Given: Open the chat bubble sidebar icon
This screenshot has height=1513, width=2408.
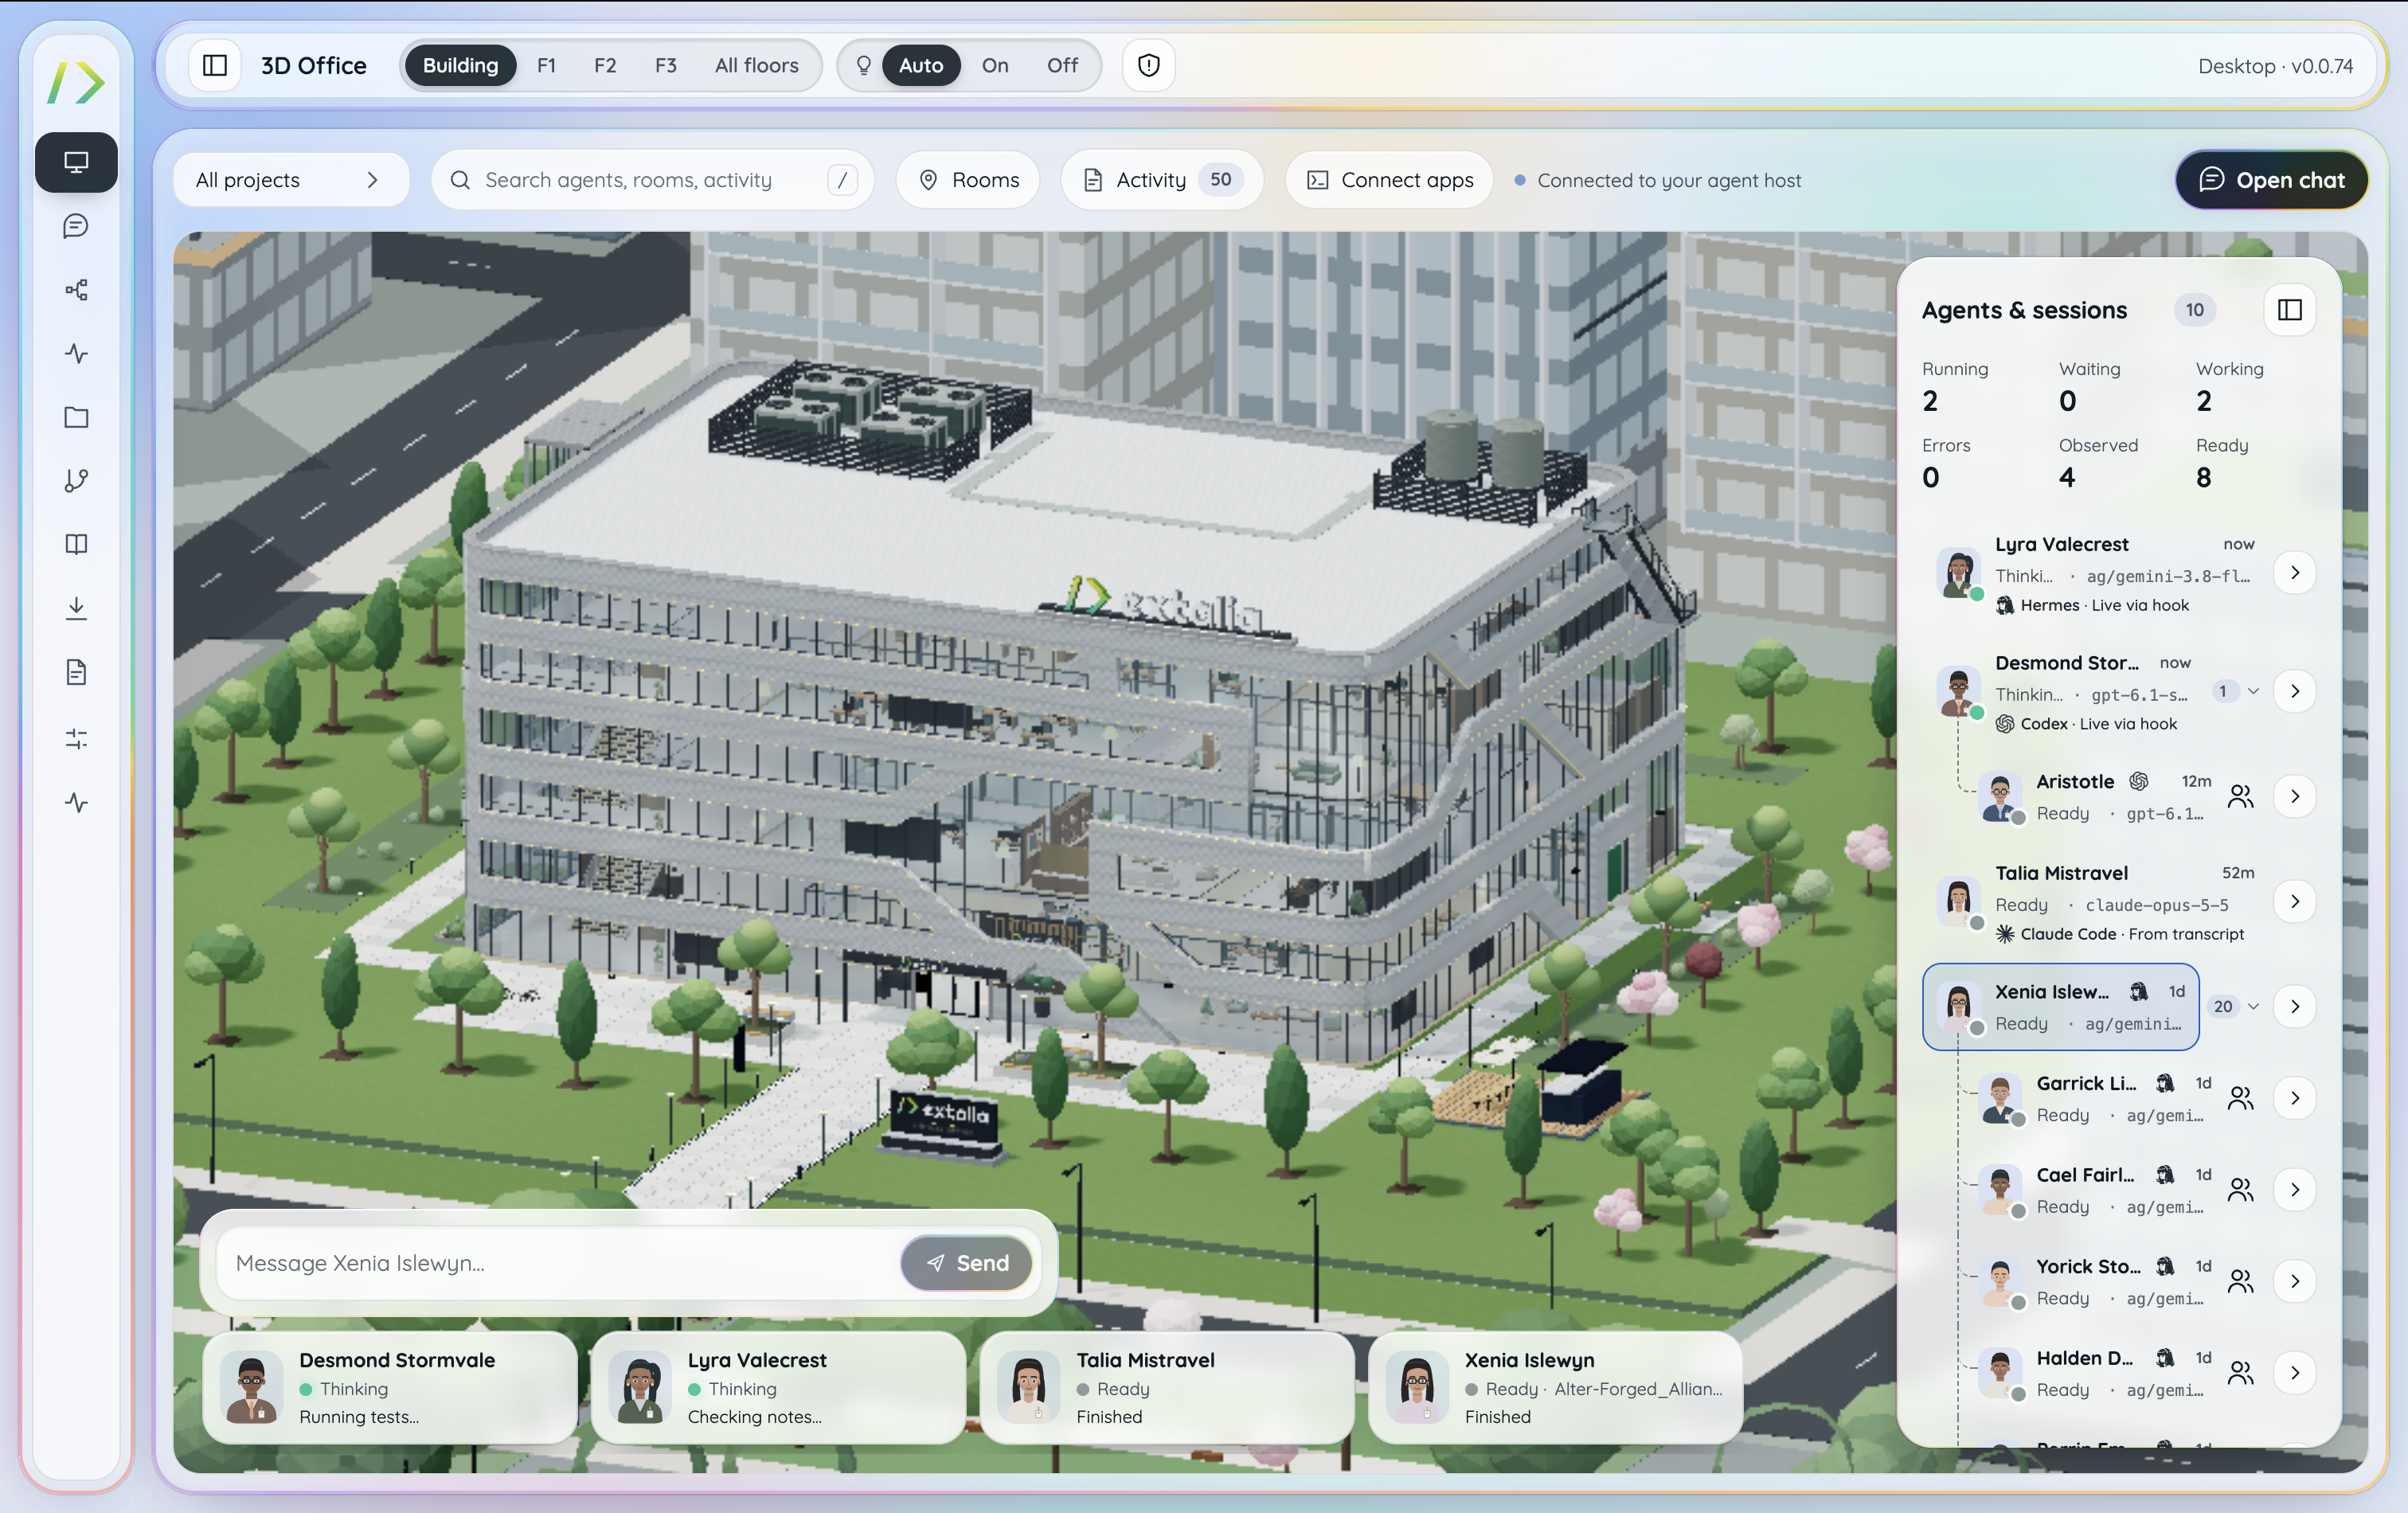Looking at the screenshot, I should click(x=76, y=226).
